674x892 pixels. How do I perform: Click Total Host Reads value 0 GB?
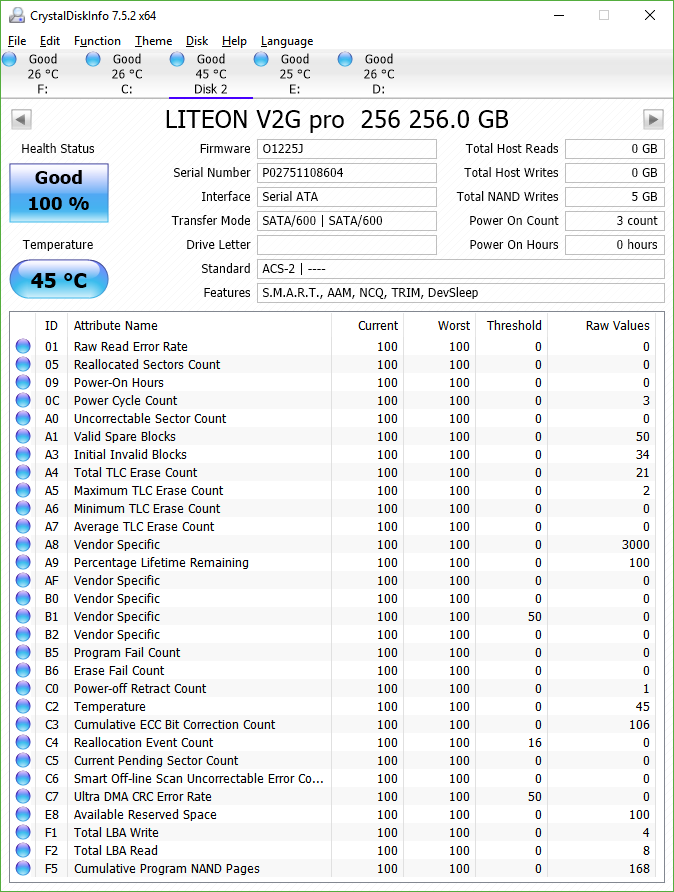pos(615,149)
